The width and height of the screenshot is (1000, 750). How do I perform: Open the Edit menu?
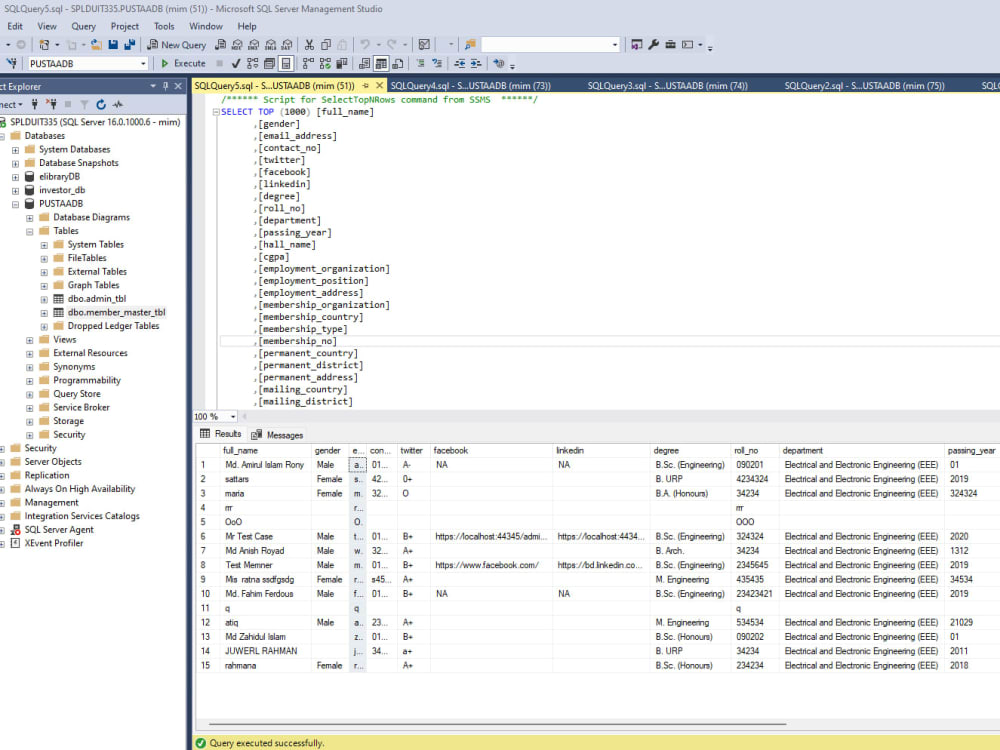pyautogui.click(x=15, y=26)
